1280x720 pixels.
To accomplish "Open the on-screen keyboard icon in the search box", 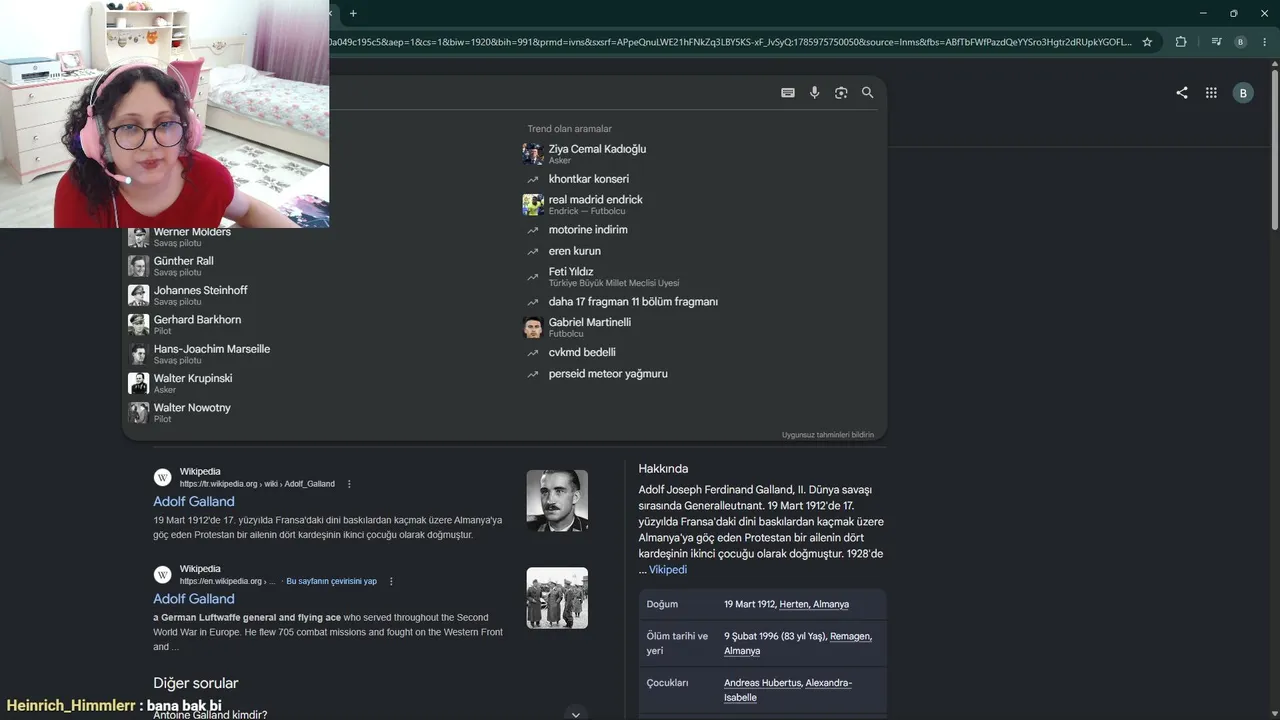I will click(x=788, y=93).
